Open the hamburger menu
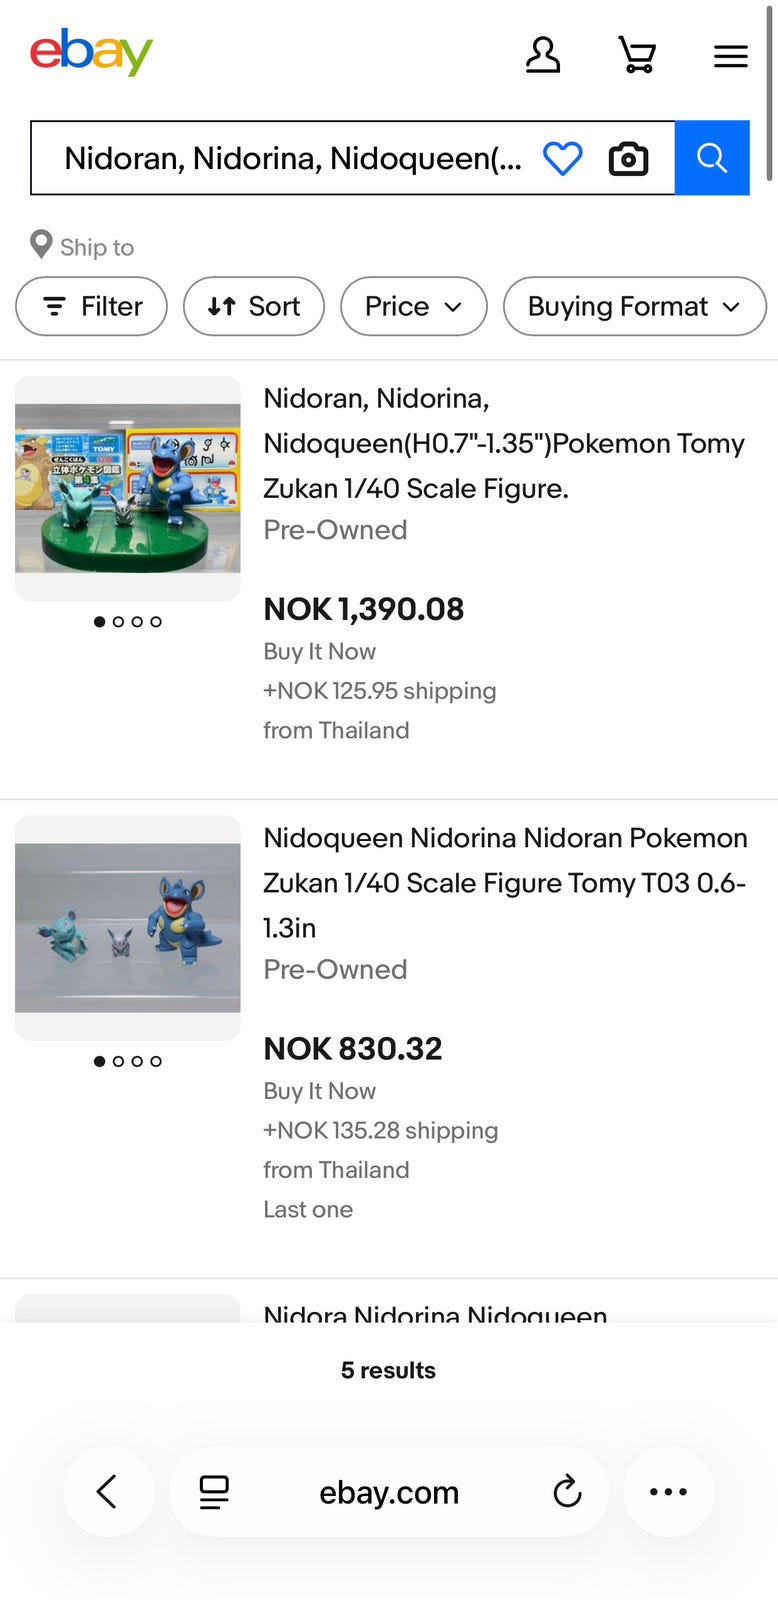This screenshot has height=1600, width=778. coord(731,56)
